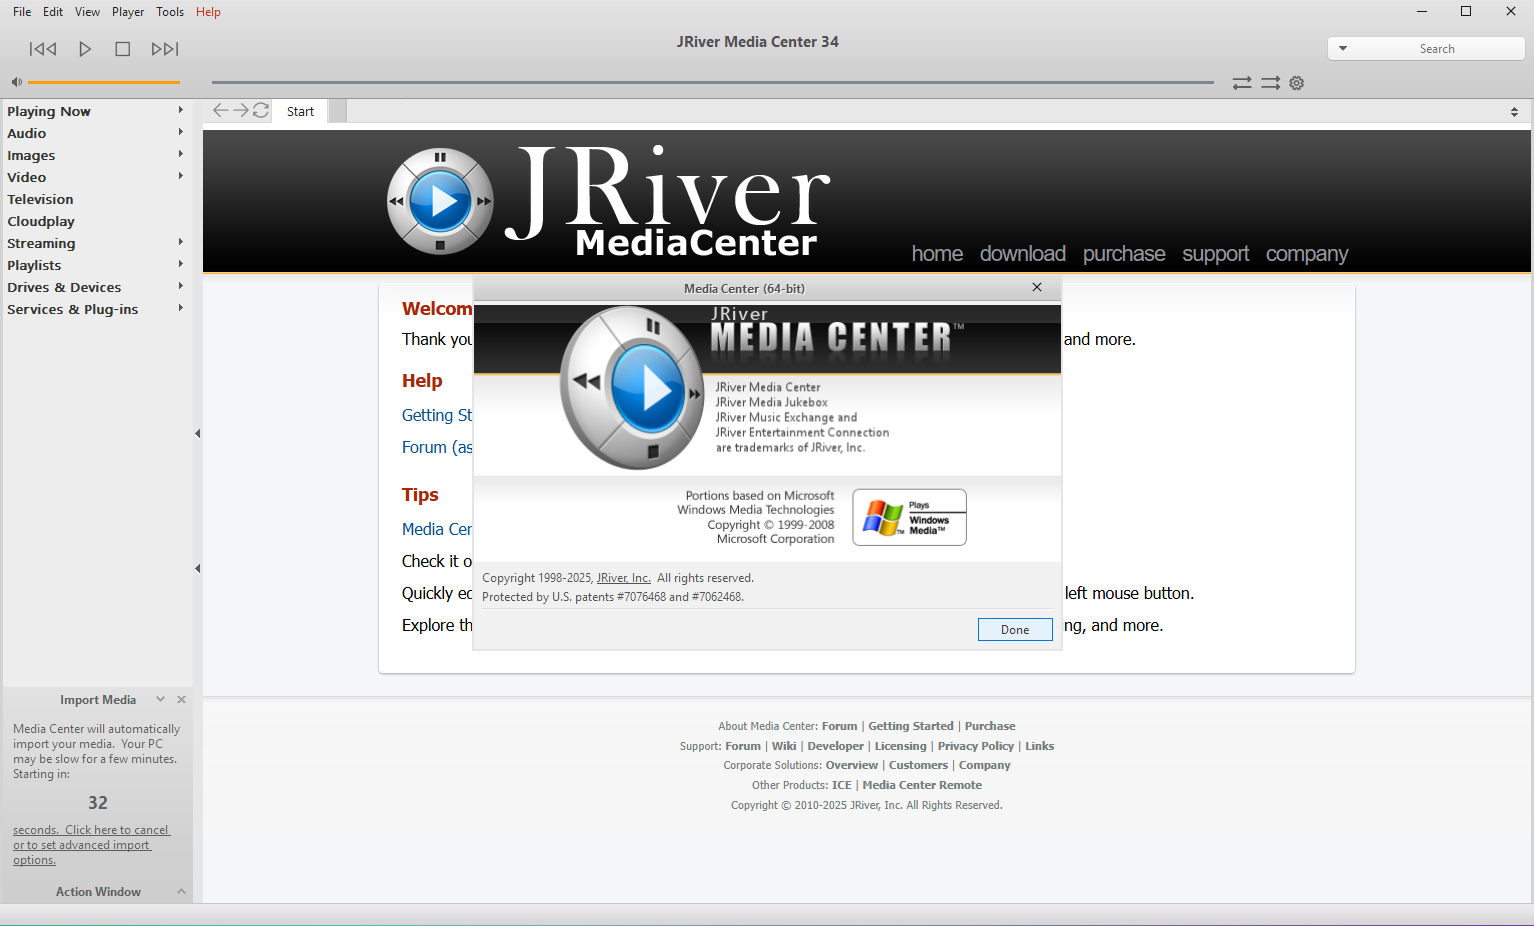This screenshot has width=1534, height=926.
Task: Select Cloudplay in the sidebar
Action: [41, 221]
